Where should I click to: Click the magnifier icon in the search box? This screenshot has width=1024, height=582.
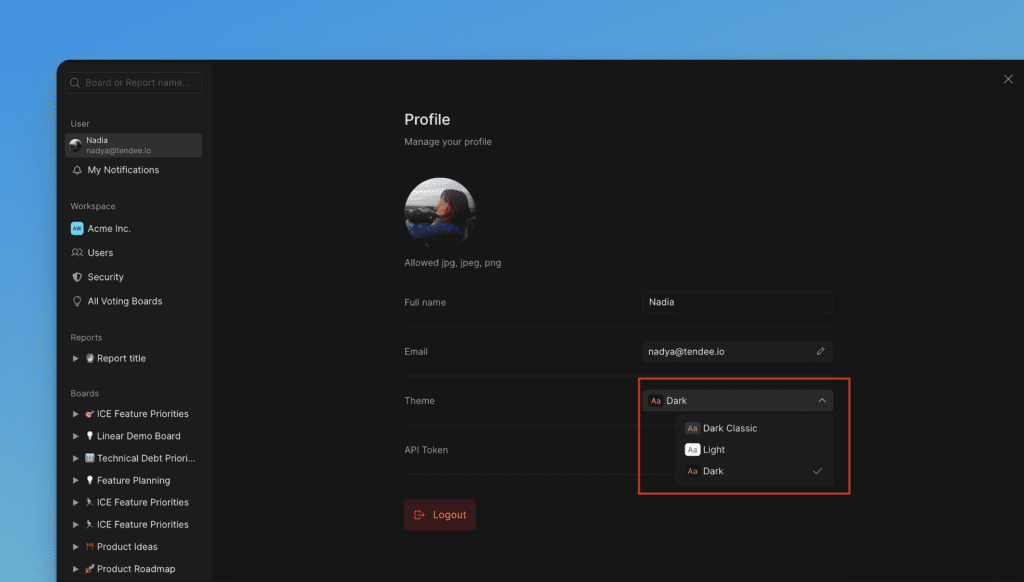(75, 83)
